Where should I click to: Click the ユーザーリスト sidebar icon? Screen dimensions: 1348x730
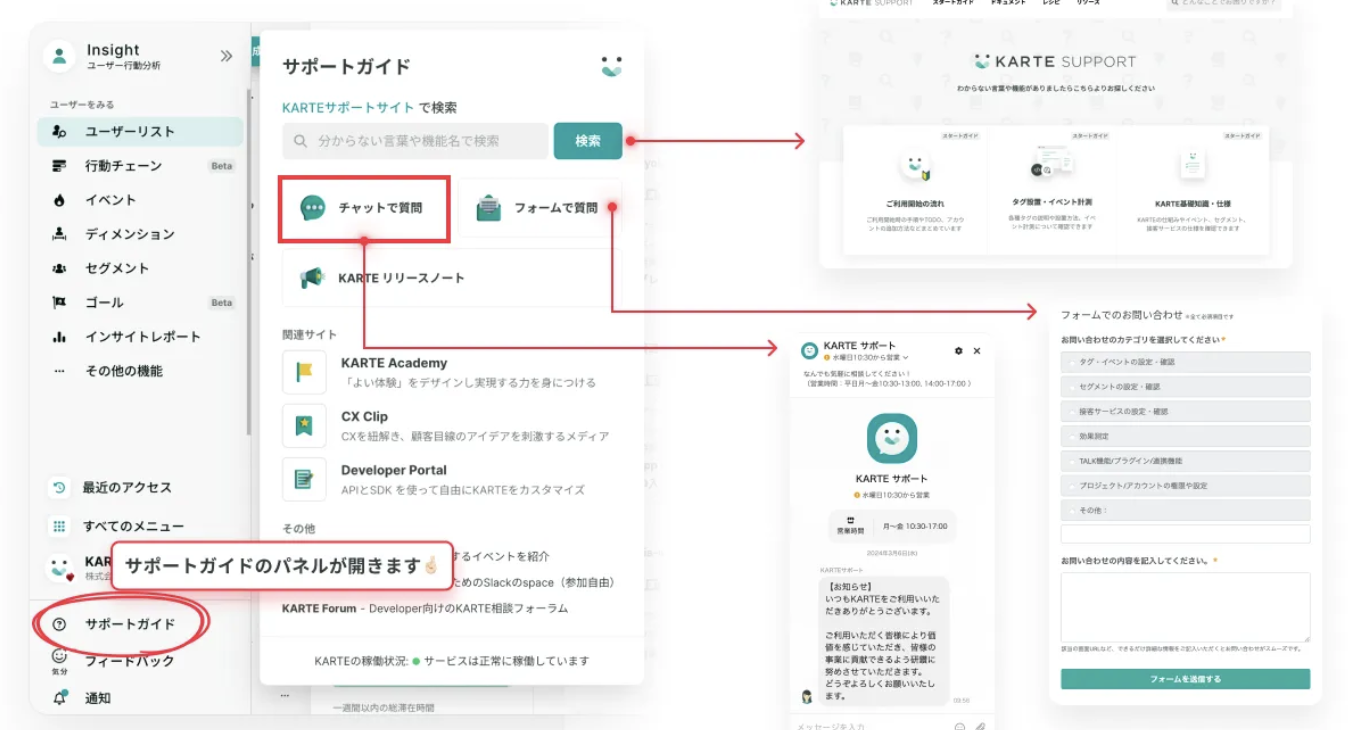coord(60,131)
